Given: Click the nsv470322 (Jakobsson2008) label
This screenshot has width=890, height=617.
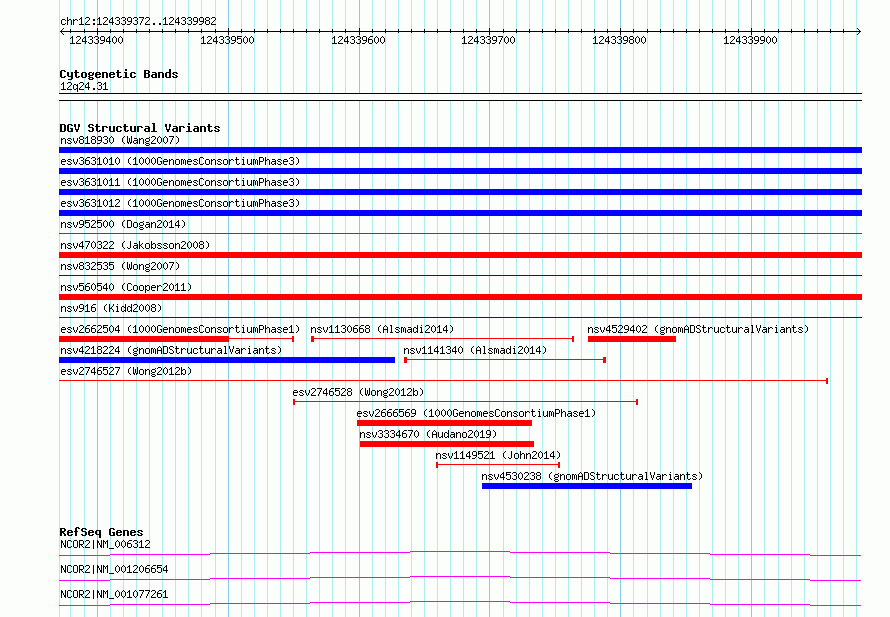Looking at the screenshot, I should 135,245.
